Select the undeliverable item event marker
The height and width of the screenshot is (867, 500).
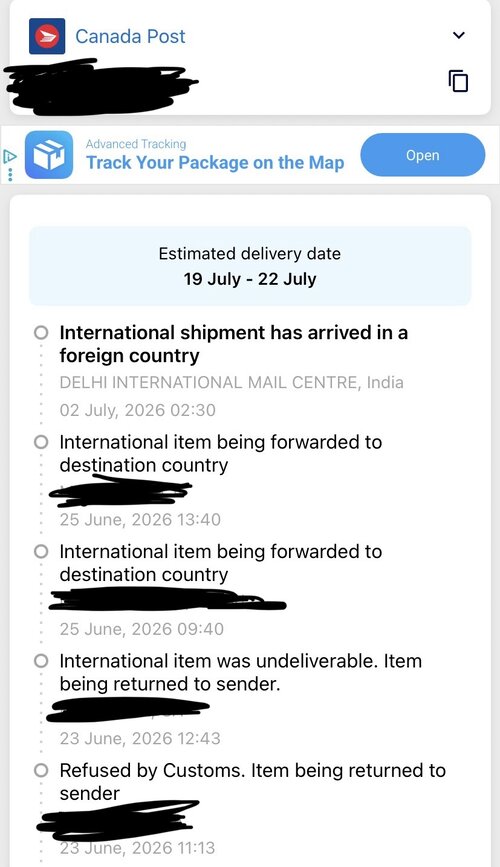[41, 661]
